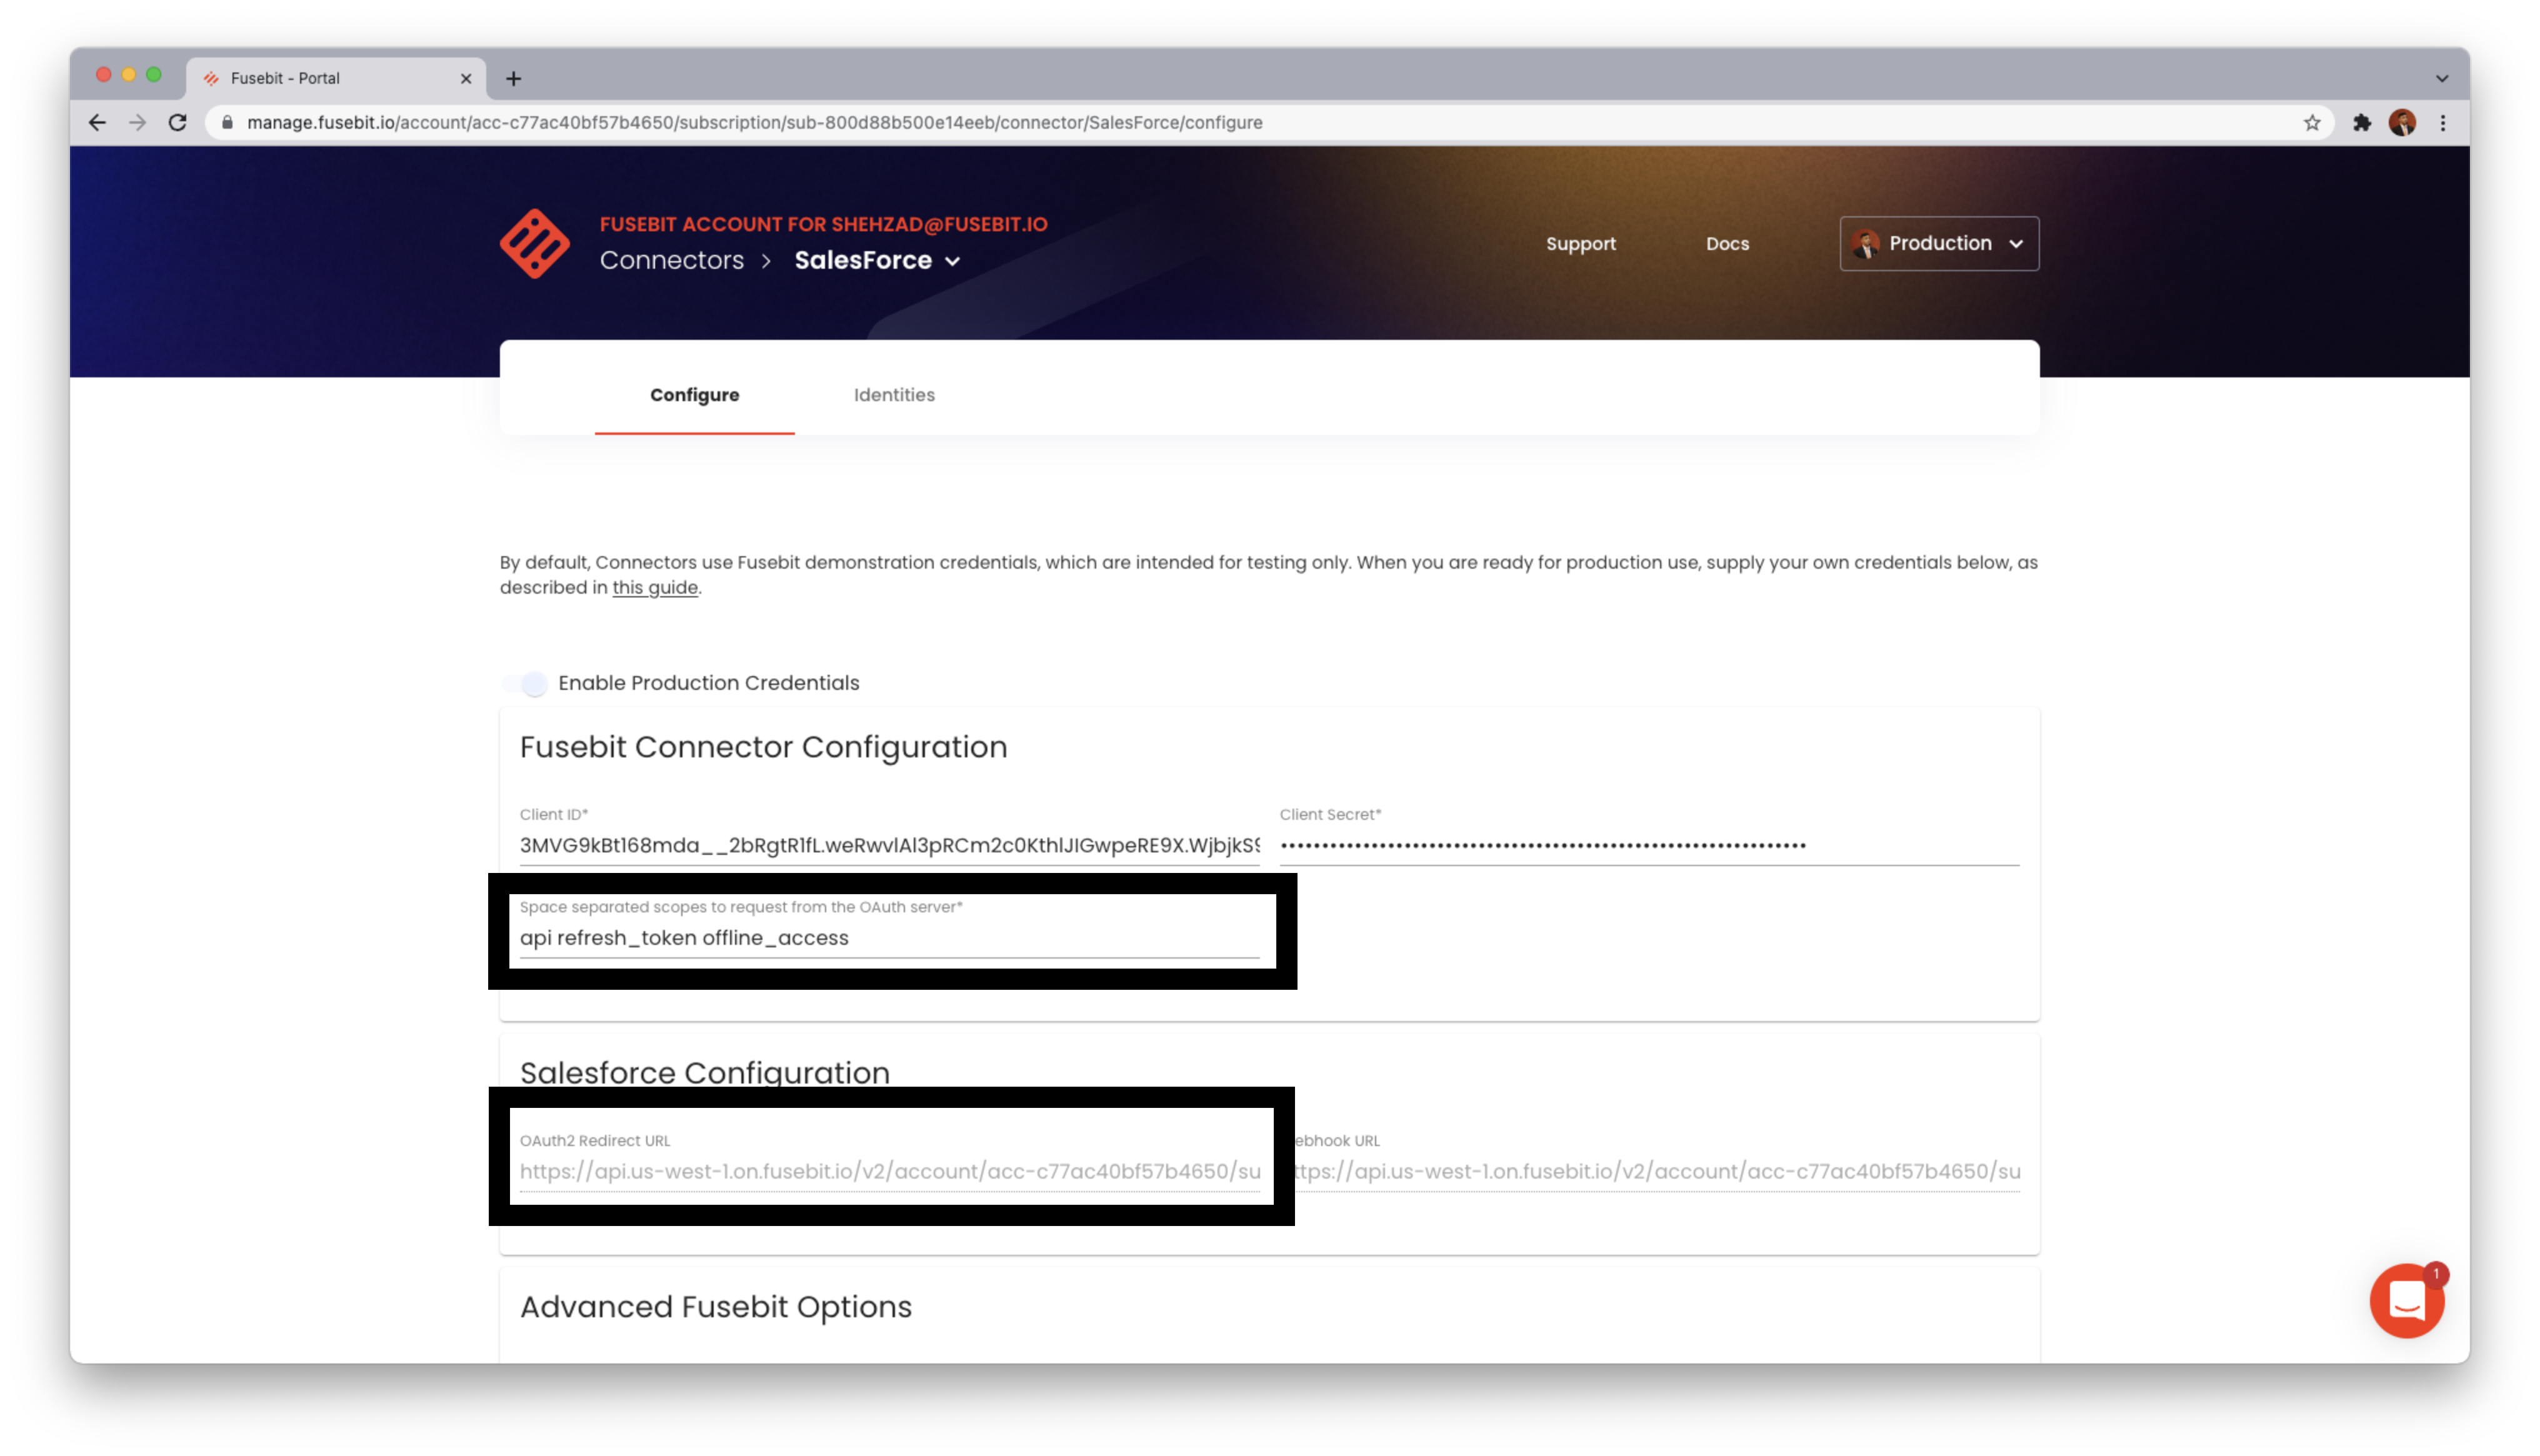Click the Chrome profile avatar
The width and height of the screenshot is (2540, 1456).
(x=2402, y=123)
